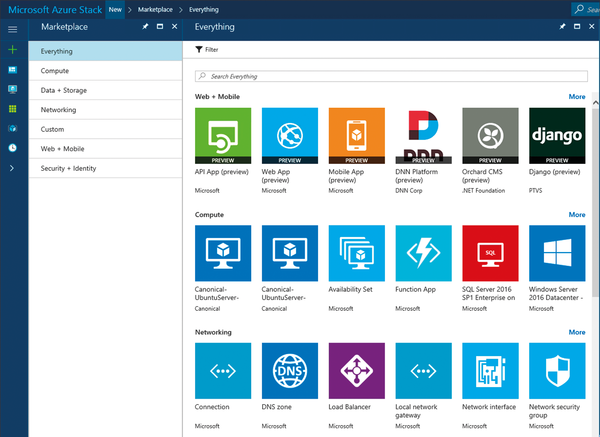Open the Virtual machines sidebar icon
Image resolution: width=600 pixels, height=437 pixels.
[13, 89]
